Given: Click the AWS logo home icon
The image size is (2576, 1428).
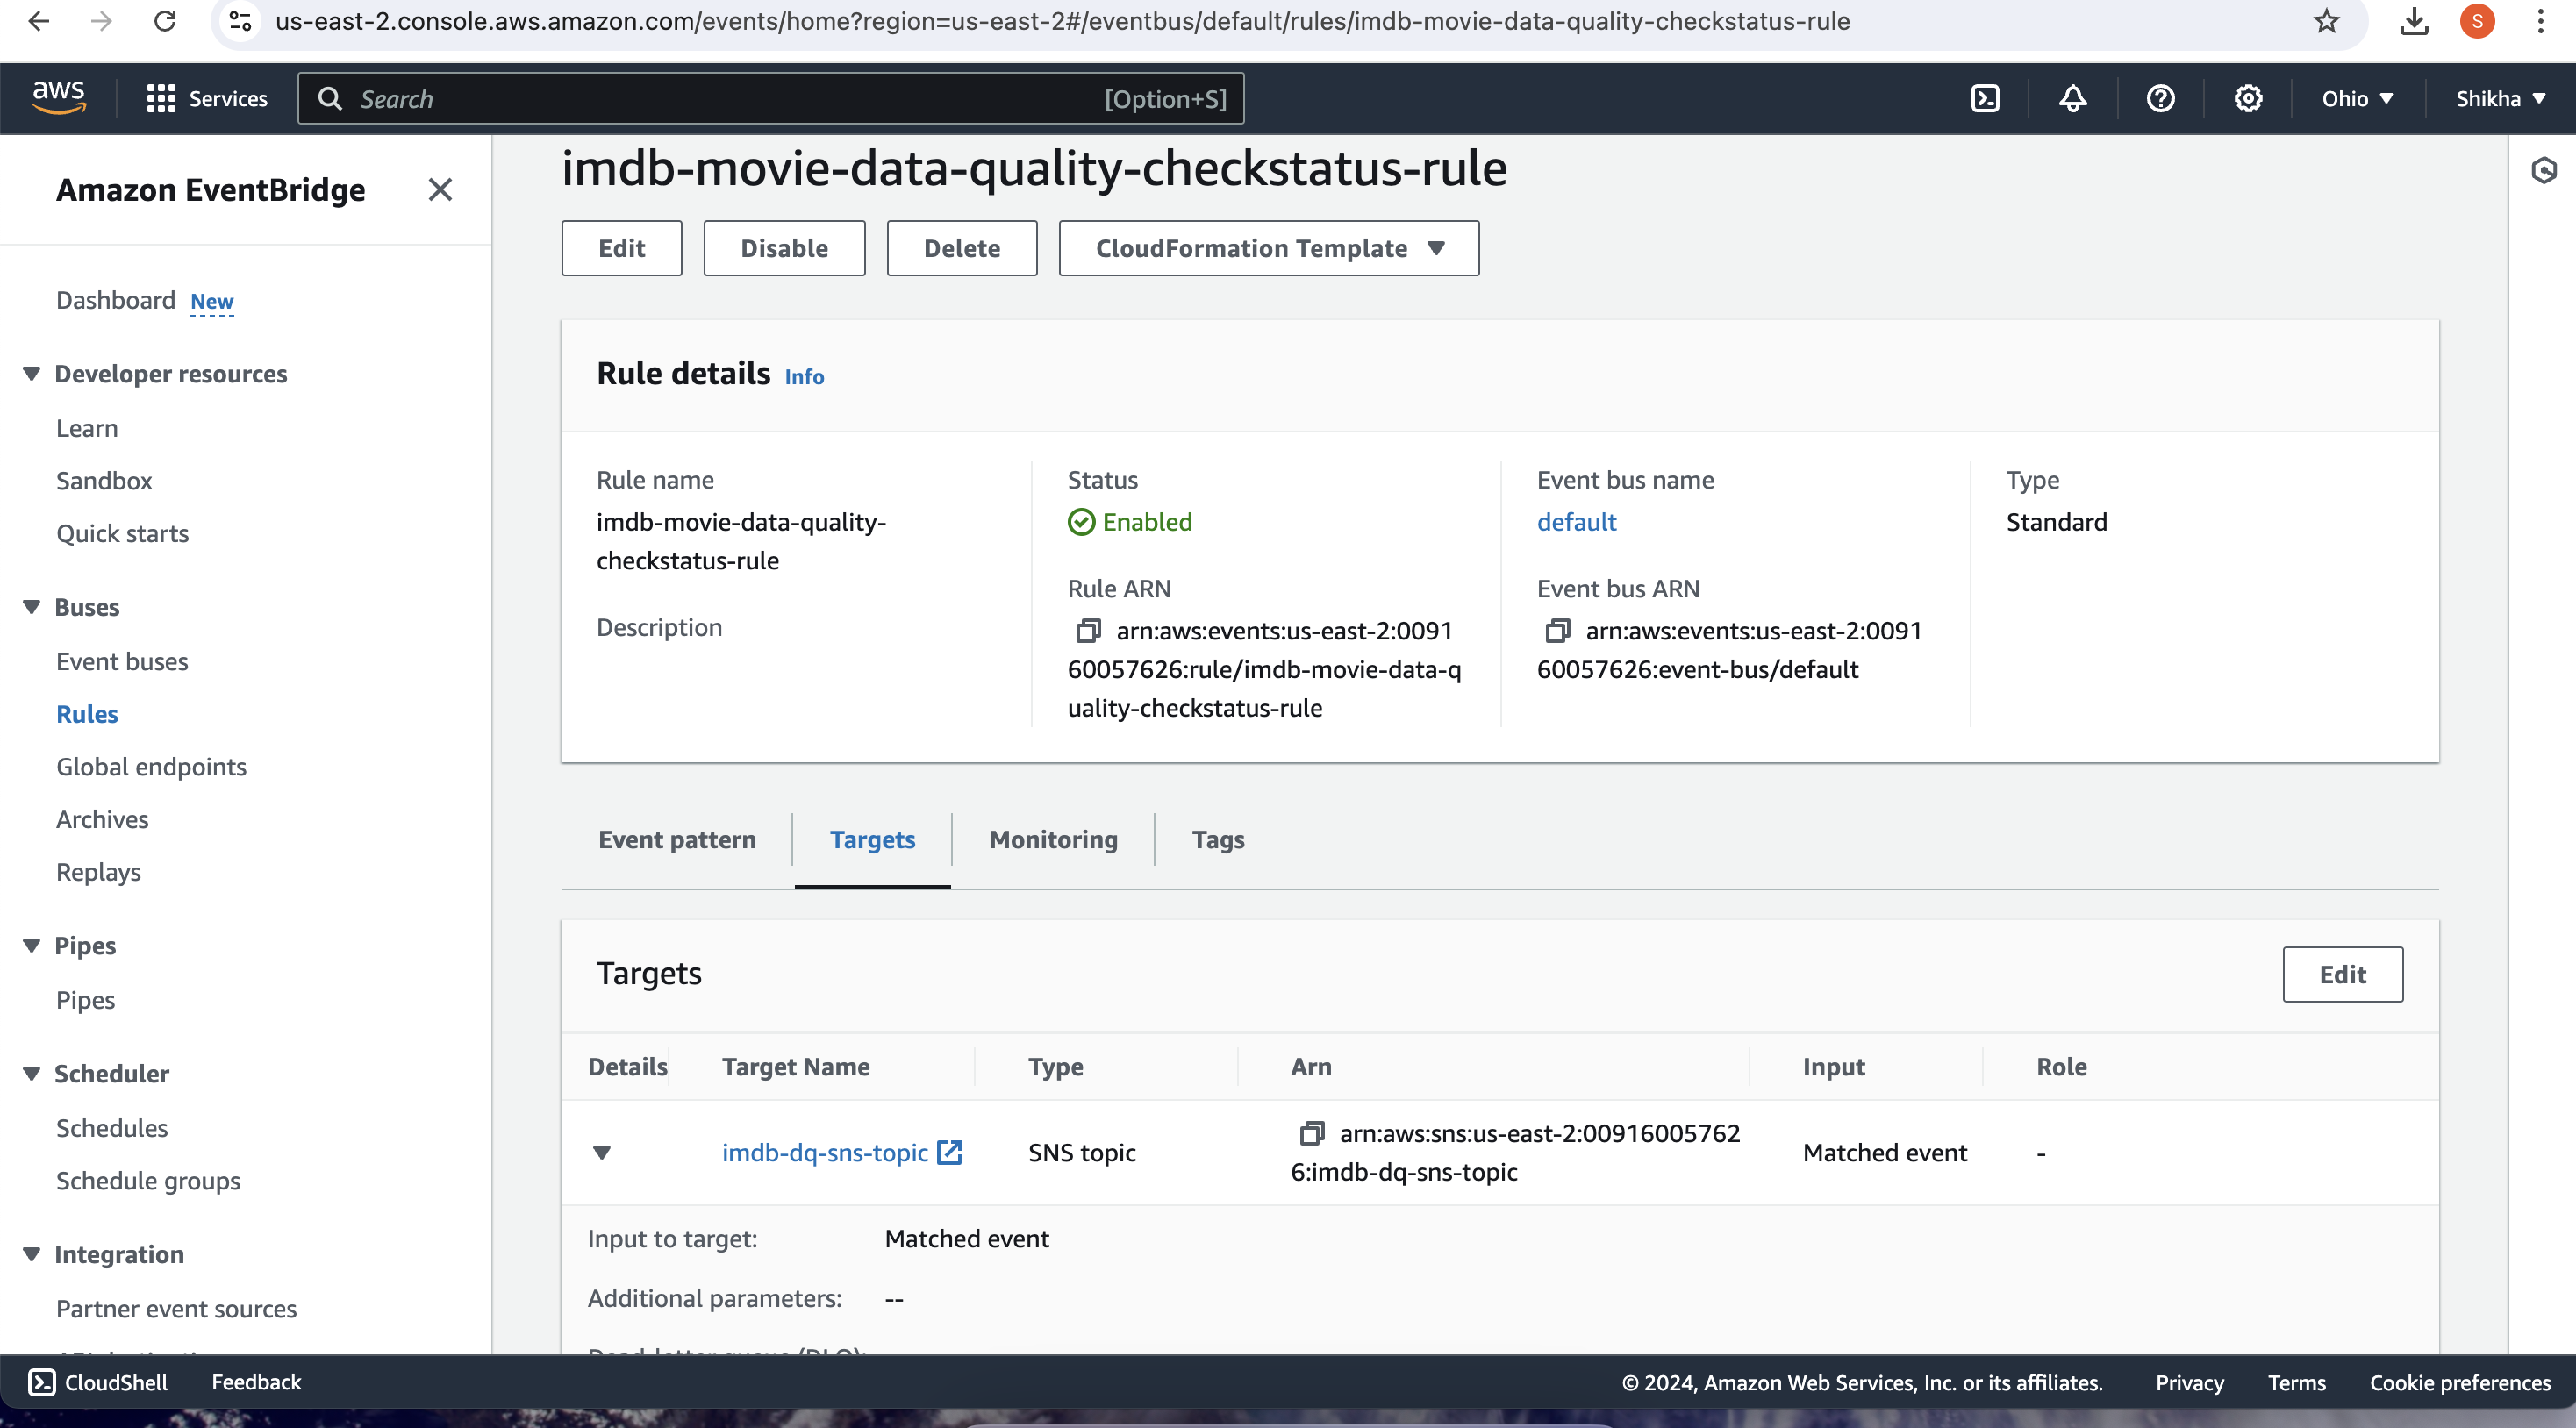Looking at the screenshot, I should tap(58, 98).
